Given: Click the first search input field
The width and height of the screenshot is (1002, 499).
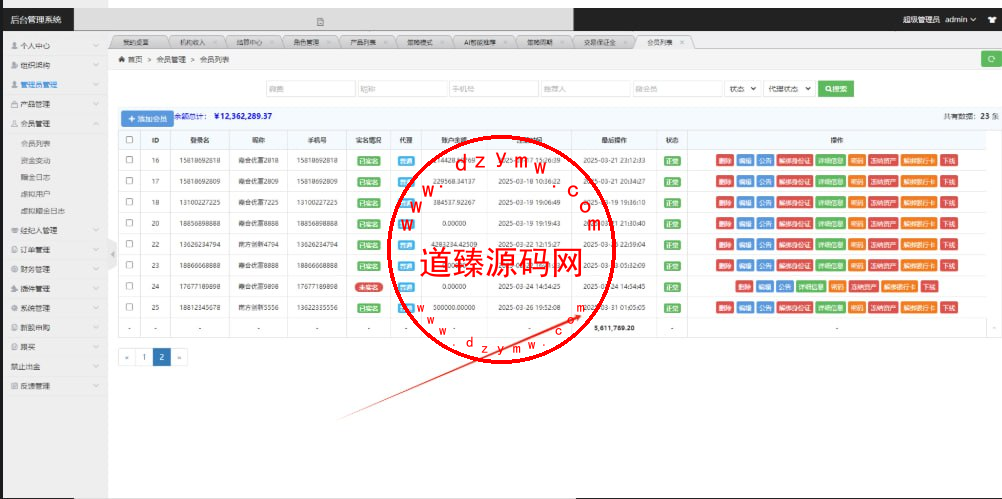Looking at the screenshot, I should tap(310, 89).
